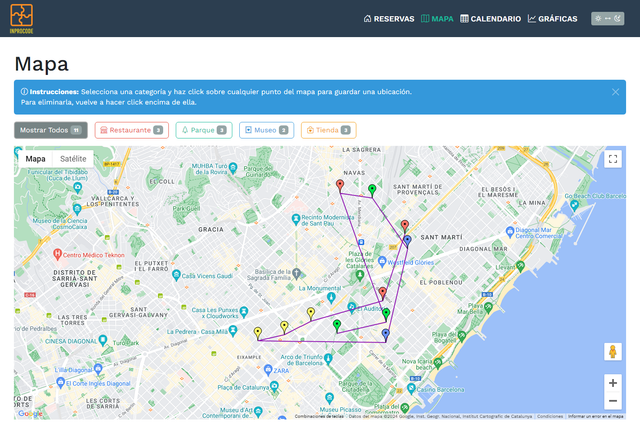Image resolution: width=640 pixels, height=434 pixels.
Task: Dismiss the blue instructions banner
Action: coord(615,92)
